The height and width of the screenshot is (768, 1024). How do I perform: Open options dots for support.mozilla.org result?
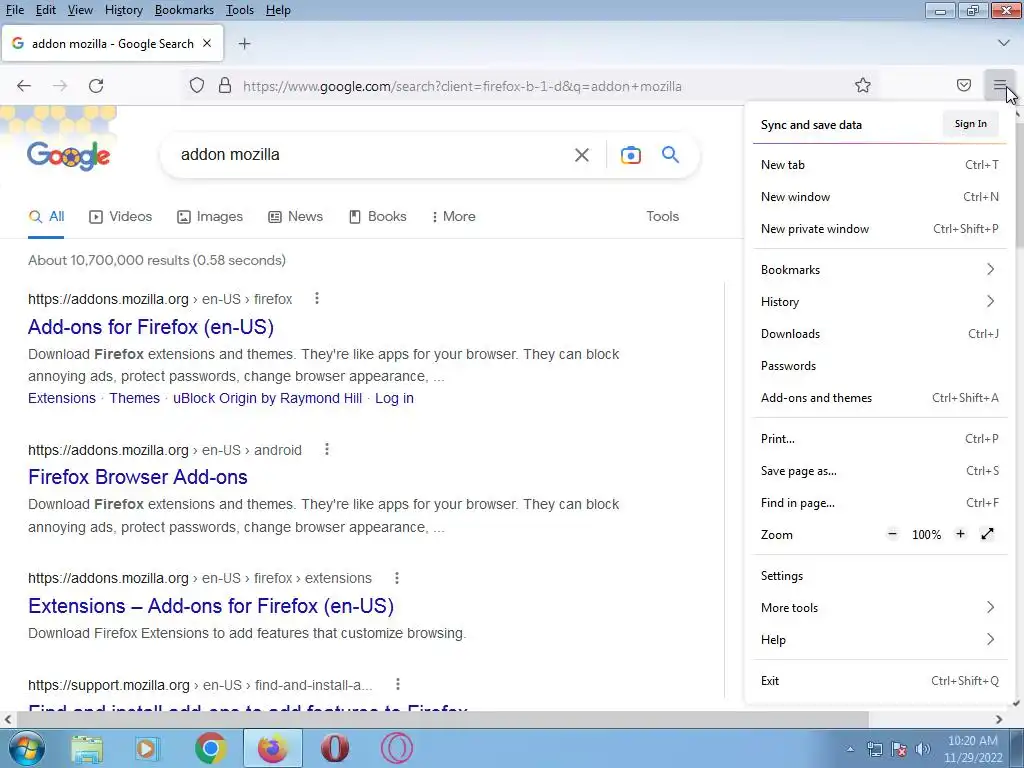point(398,684)
